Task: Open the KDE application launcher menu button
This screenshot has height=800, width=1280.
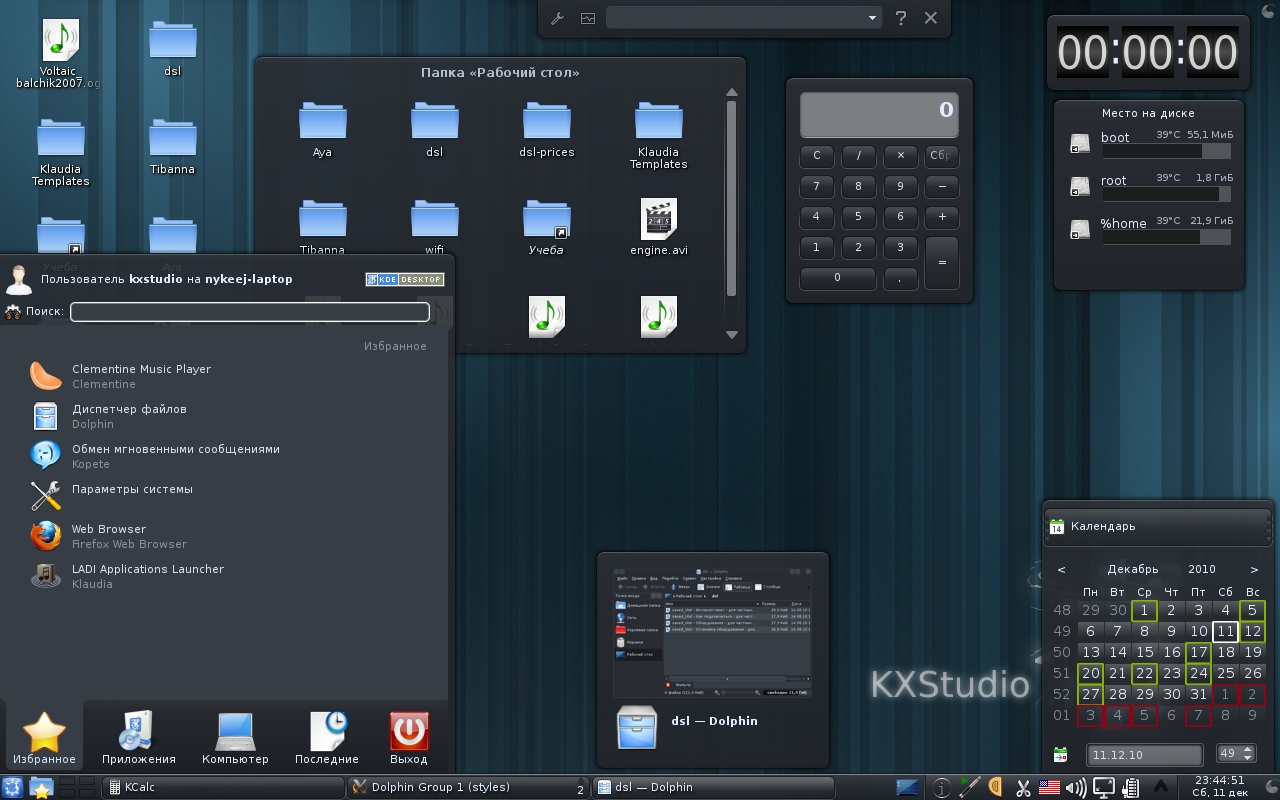Action: point(14,788)
